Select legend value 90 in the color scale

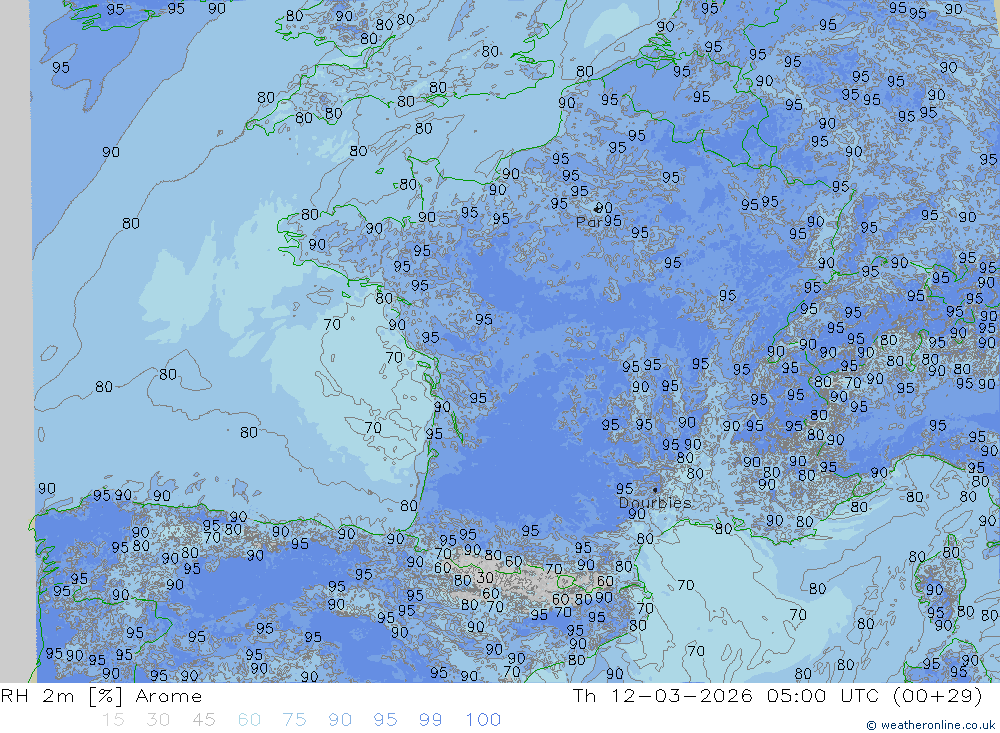pyautogui.click(x=340, y=720)
